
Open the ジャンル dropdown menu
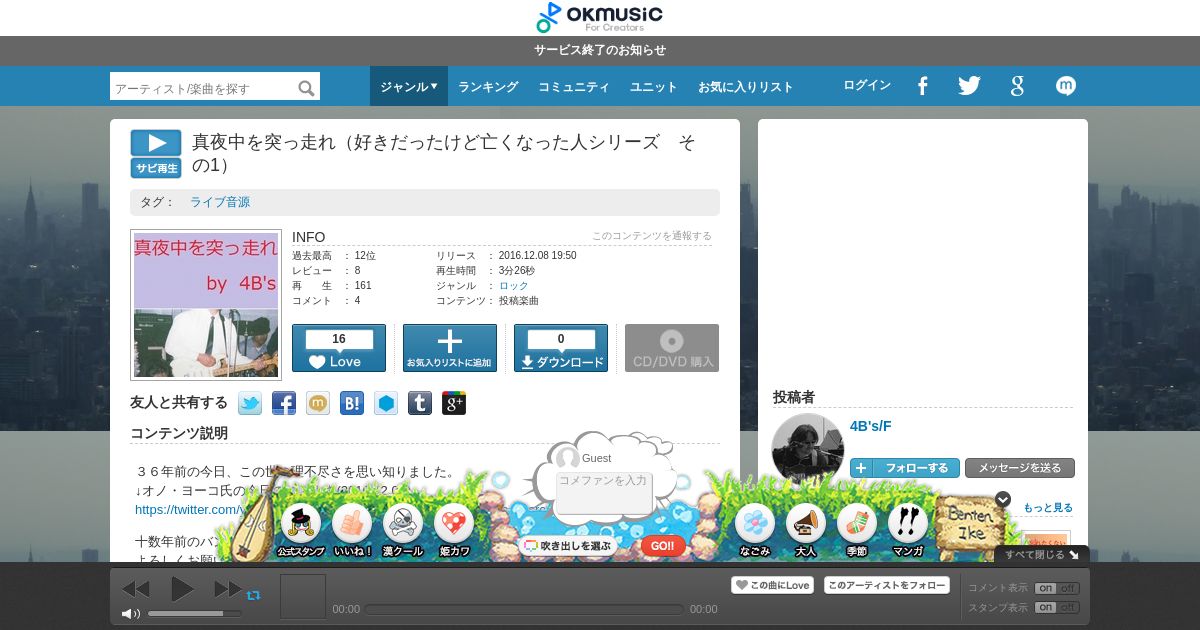pos(409,86)
